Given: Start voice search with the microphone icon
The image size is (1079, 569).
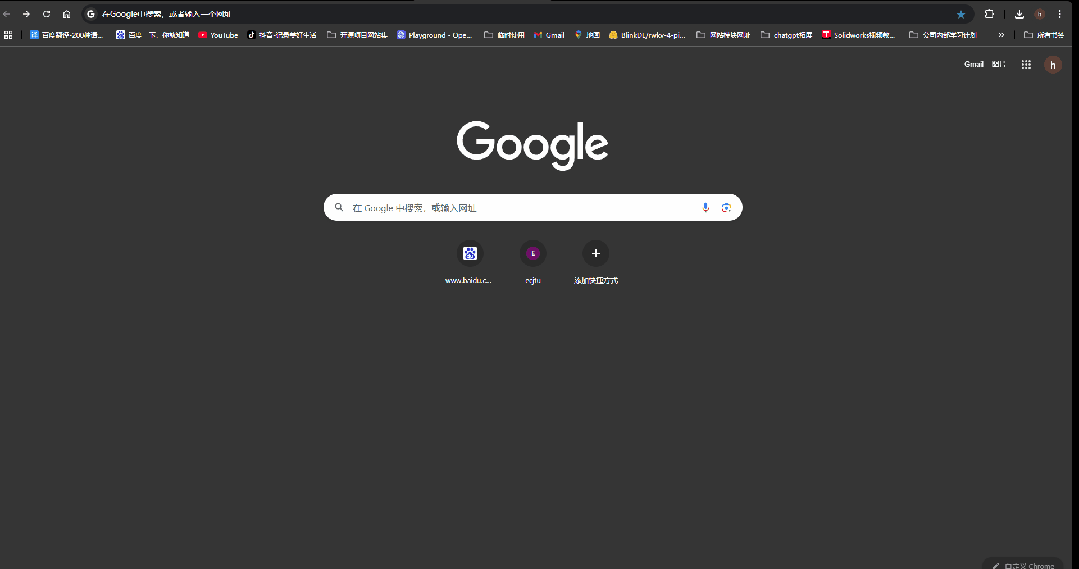Looking at the screenshot, I should pyautogui.click(x=705, y=208).
